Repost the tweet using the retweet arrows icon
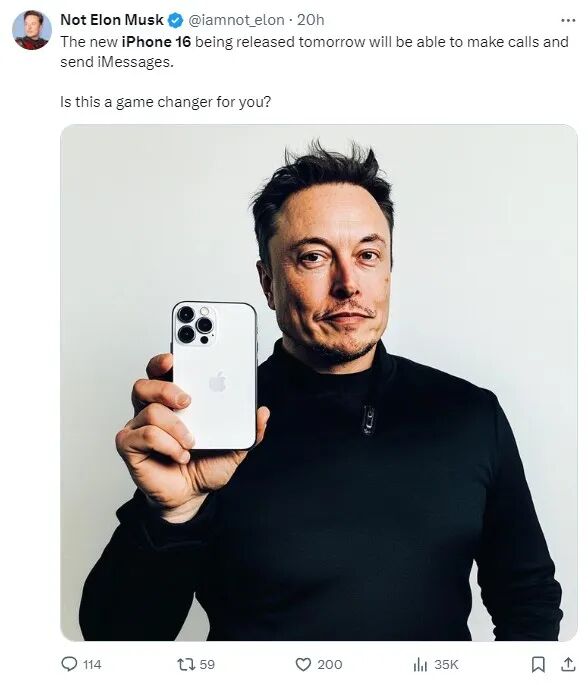 185,664
